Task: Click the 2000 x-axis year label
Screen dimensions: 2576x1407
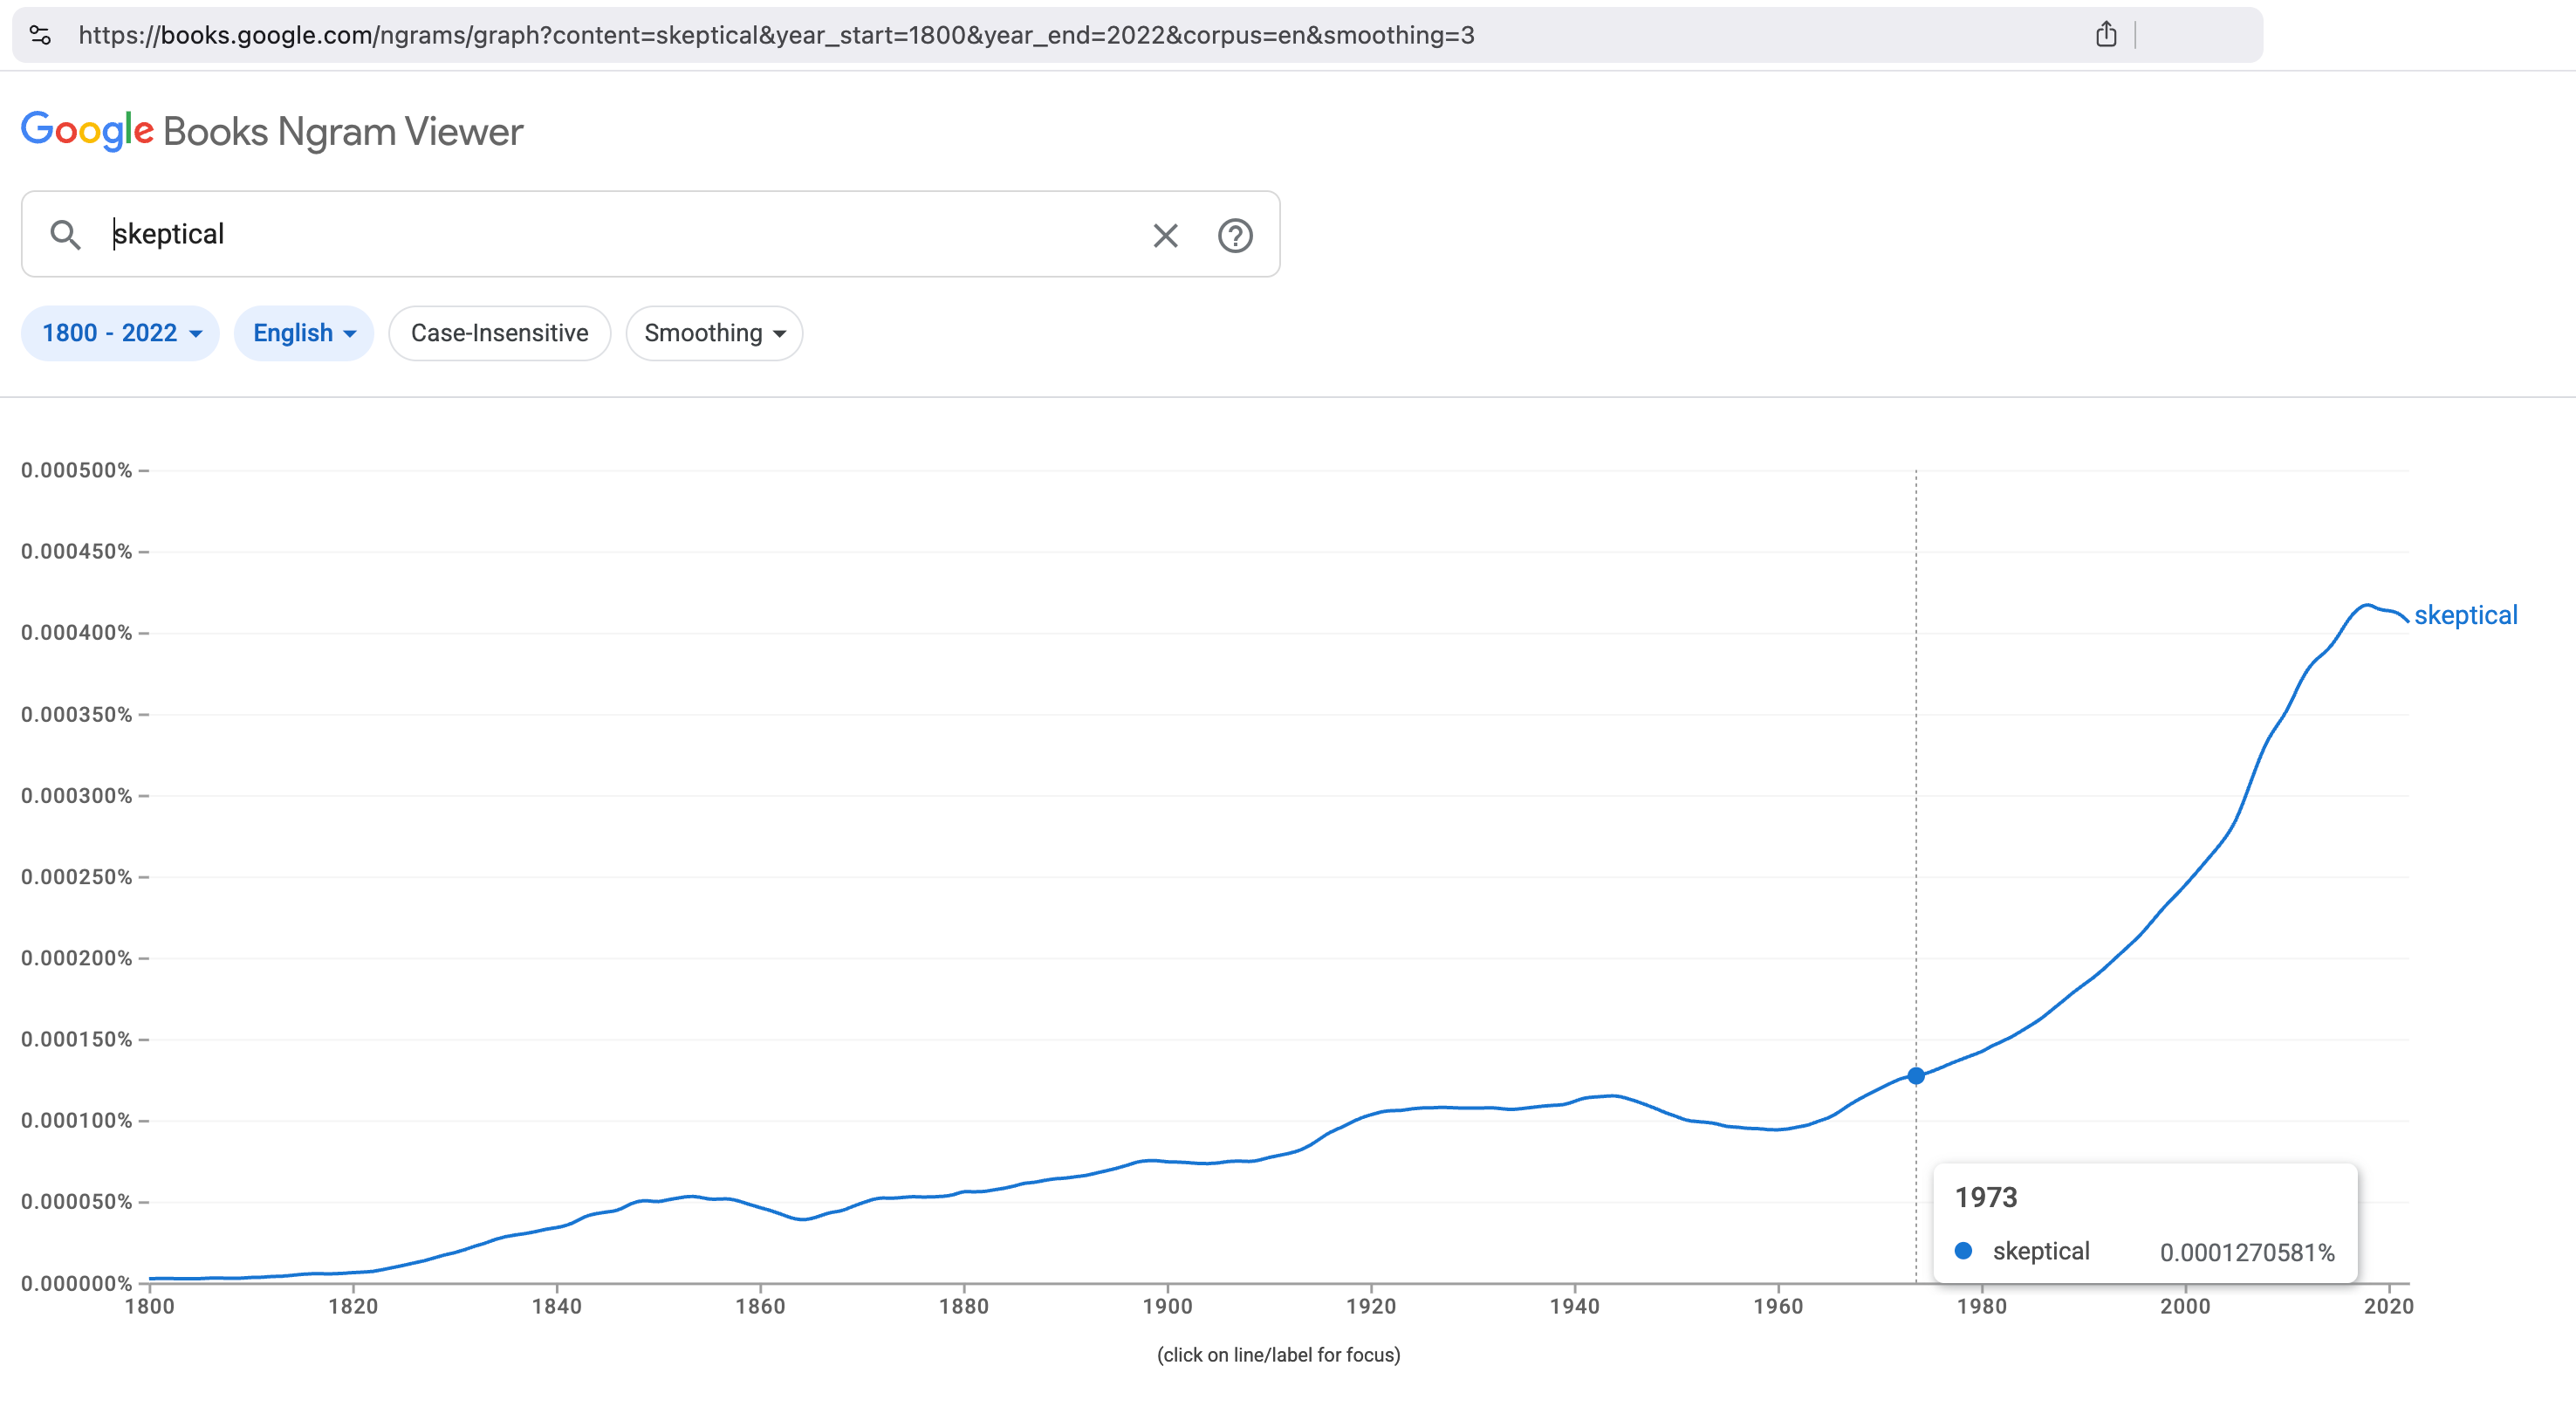Action: coord(2185,1306)
